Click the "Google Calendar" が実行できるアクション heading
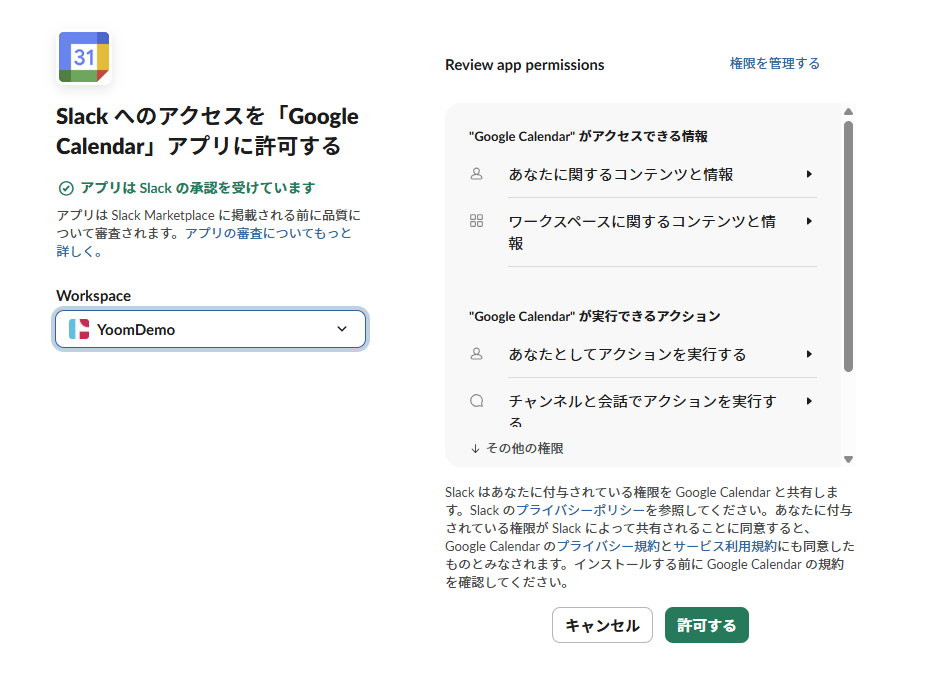The width and height of the screenshot is (925, 675). [595, 316]
